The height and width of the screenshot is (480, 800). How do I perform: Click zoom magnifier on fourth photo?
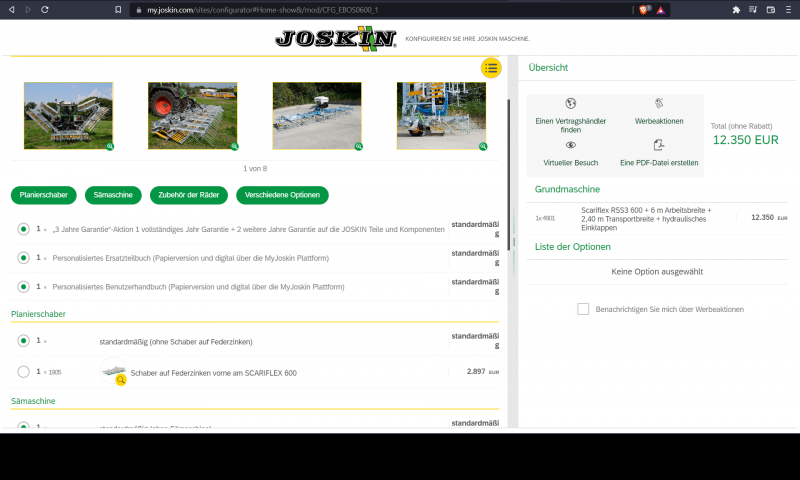[x=483, y=146]
